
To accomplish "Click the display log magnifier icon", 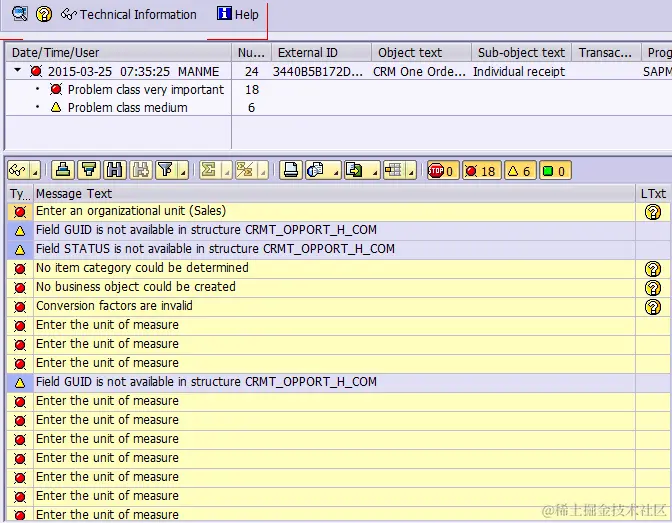I will tap(20, 14).
